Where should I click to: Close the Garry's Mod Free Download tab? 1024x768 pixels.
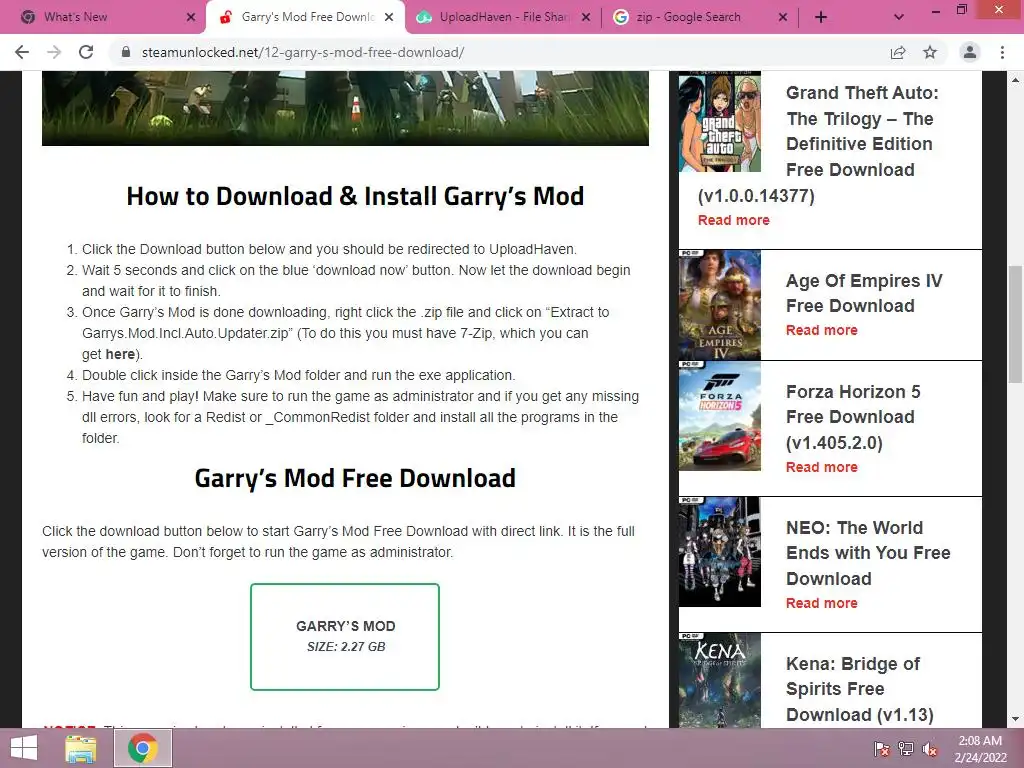[x=389, y=17]
